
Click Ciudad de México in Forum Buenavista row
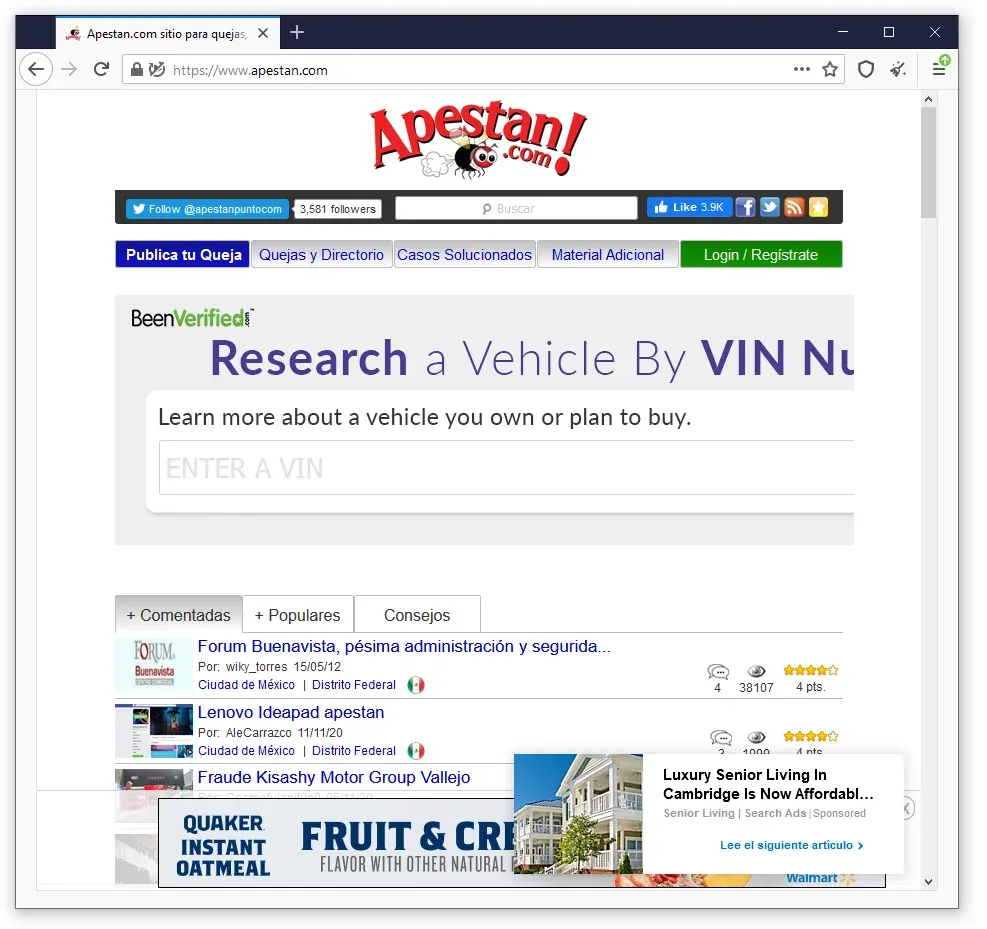tap(246, 685)
